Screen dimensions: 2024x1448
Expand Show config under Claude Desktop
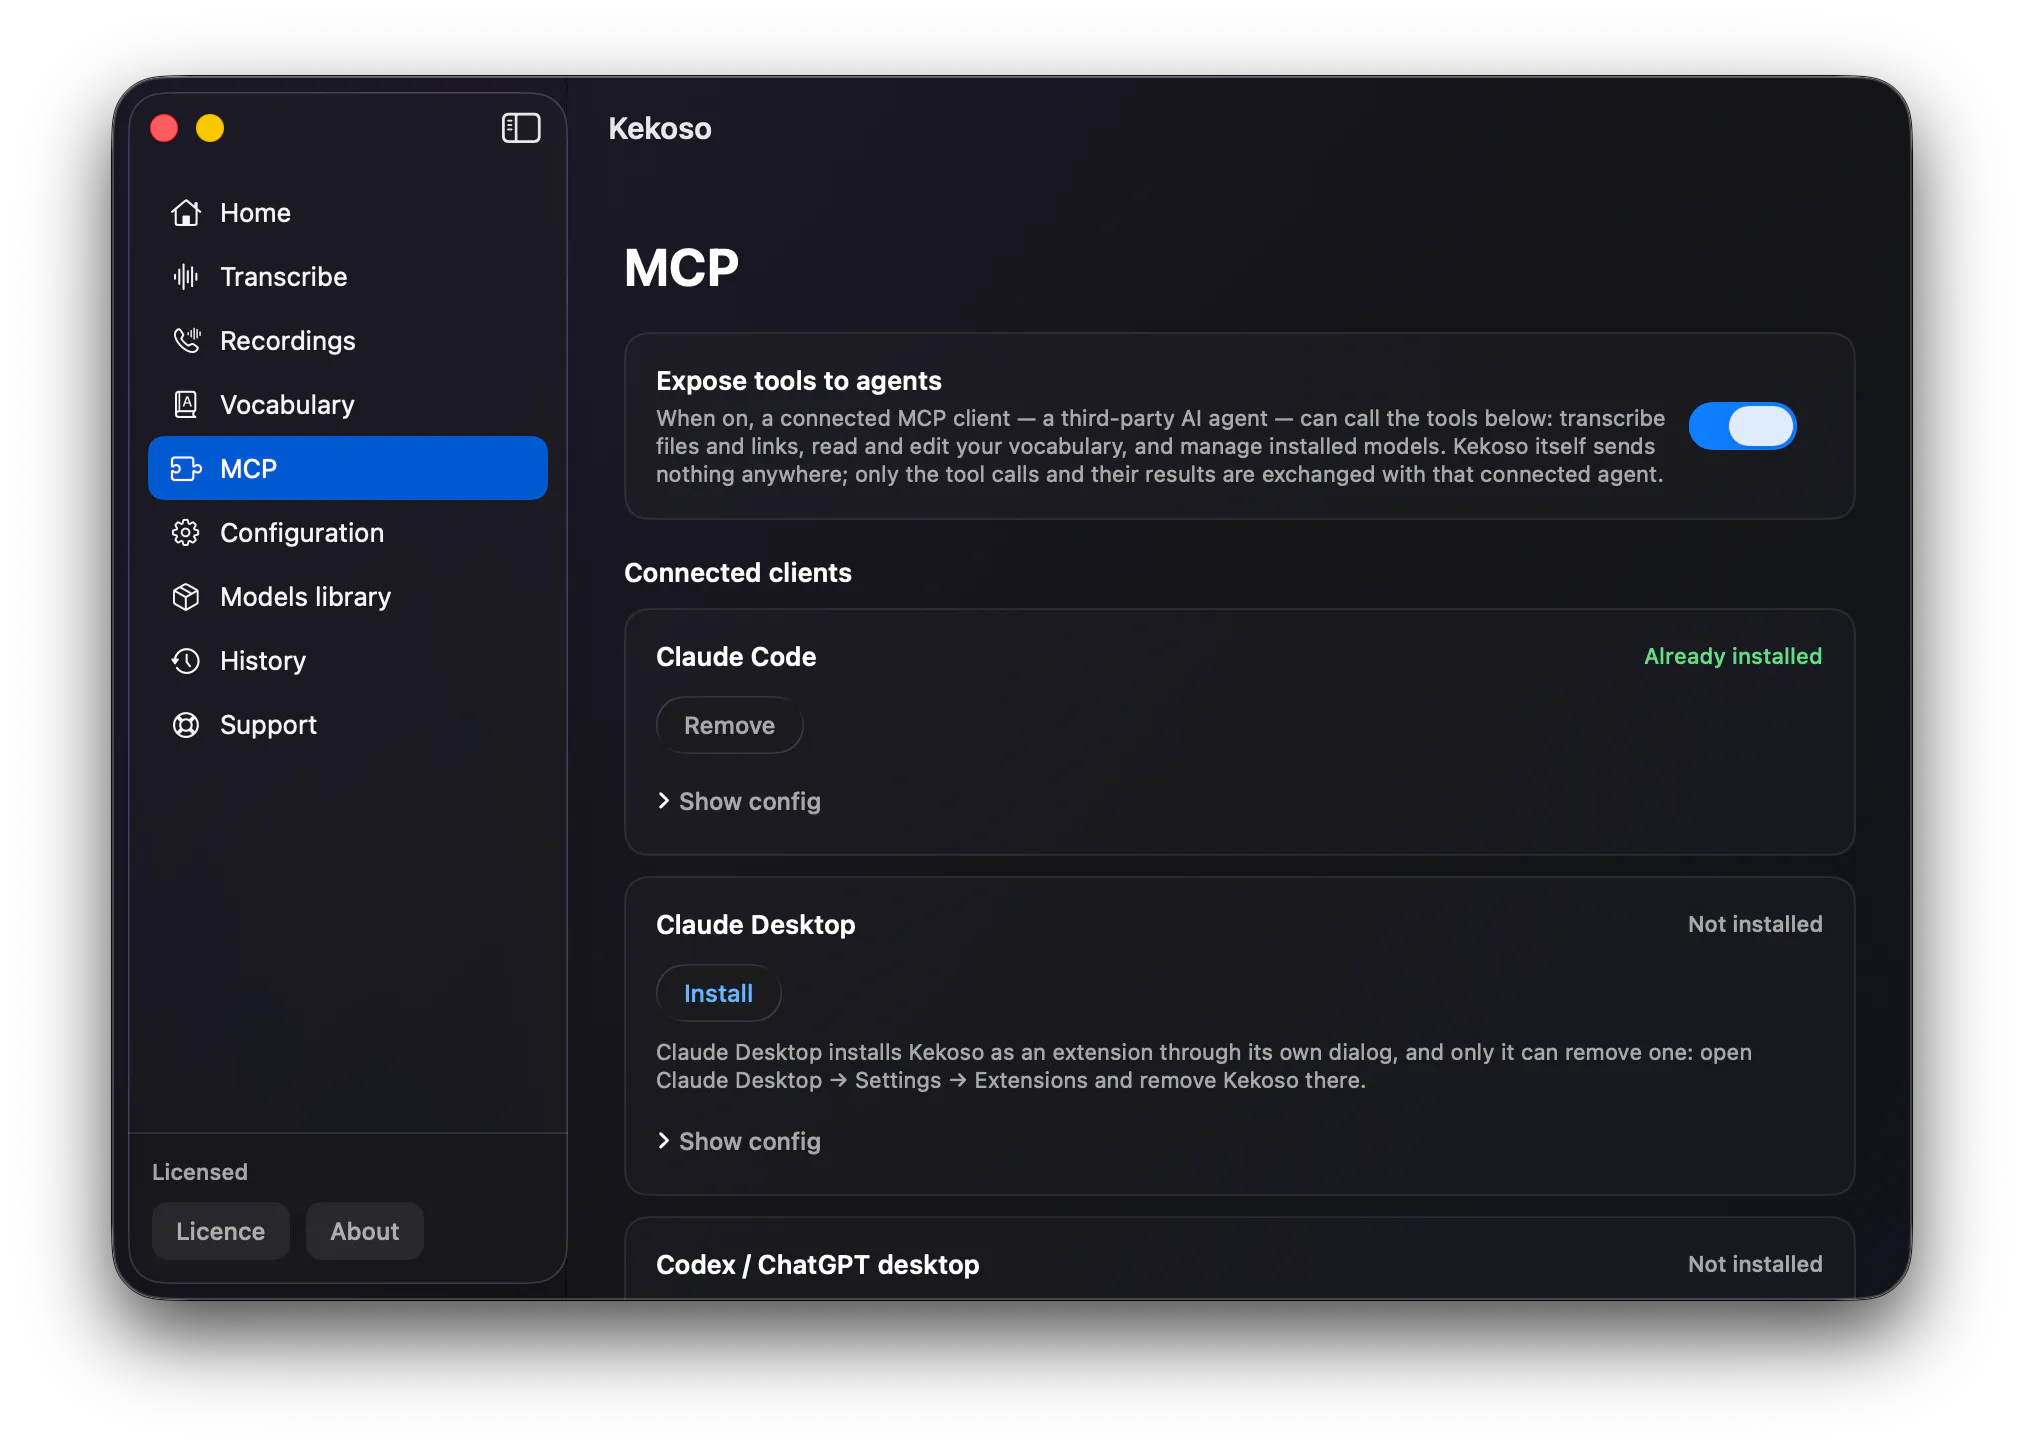[739, 1141]
